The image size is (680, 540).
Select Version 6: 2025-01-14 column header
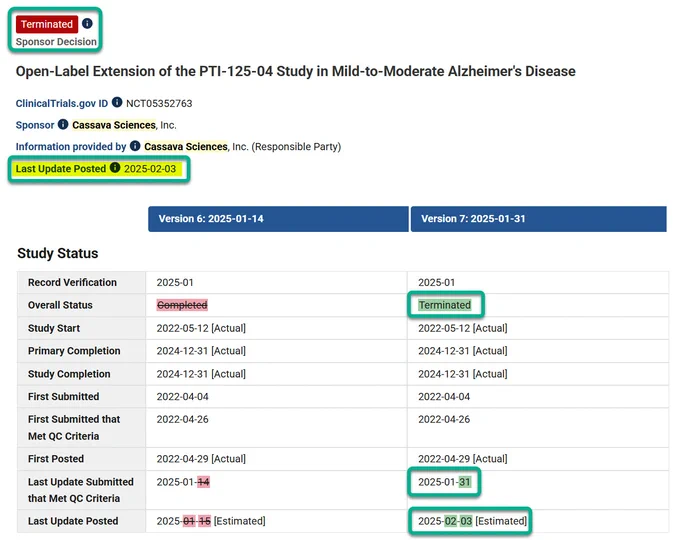[x=278, y=219]
